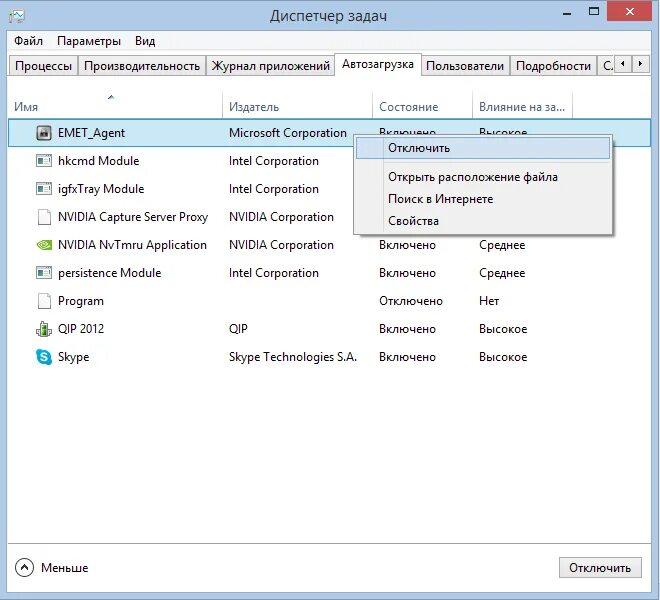Select the NVIDIA NvTmru Application entry
Viewport: 660px width, 600px height.
(132, 245)
